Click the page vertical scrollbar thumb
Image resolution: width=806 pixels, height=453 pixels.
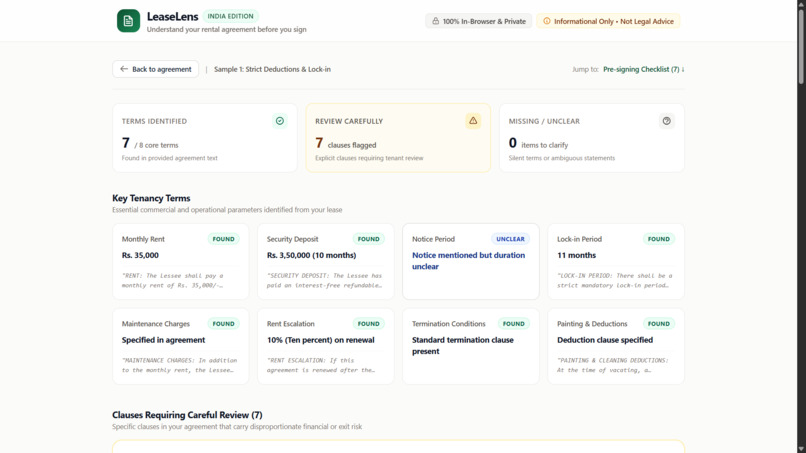coord(801,45)
